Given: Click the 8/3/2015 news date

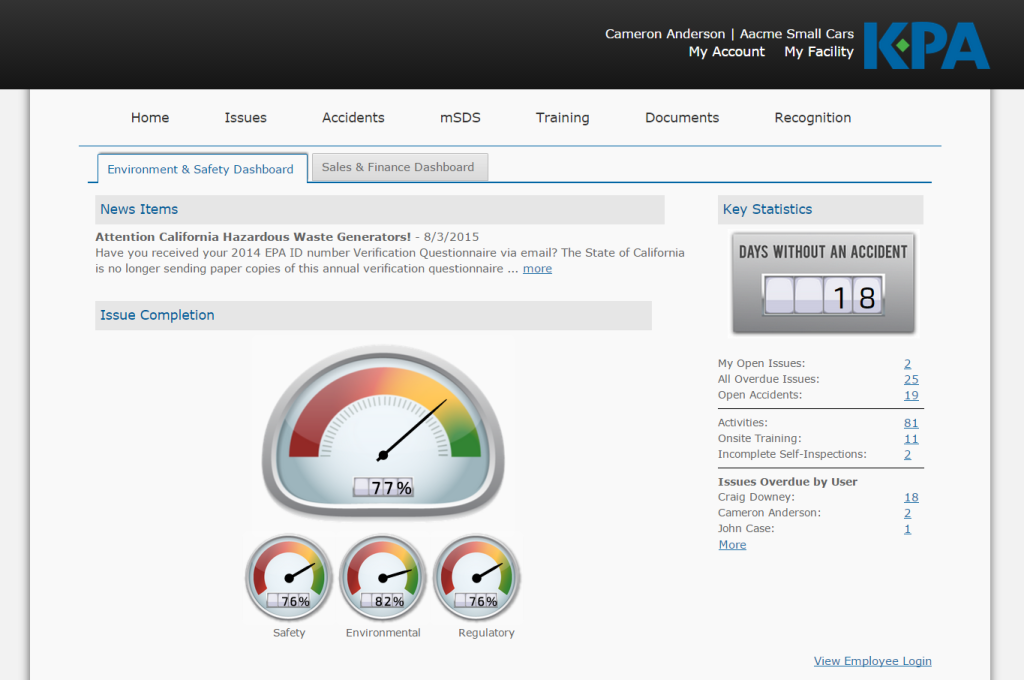Looking at the screenshot, I should [451, 237].
